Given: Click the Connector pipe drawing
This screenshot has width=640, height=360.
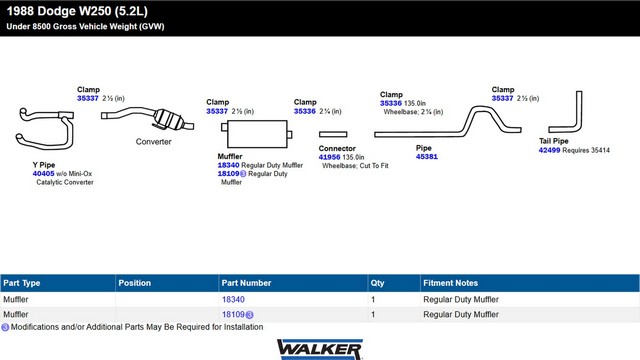Looking at the screenshot, I should point(333,134).
